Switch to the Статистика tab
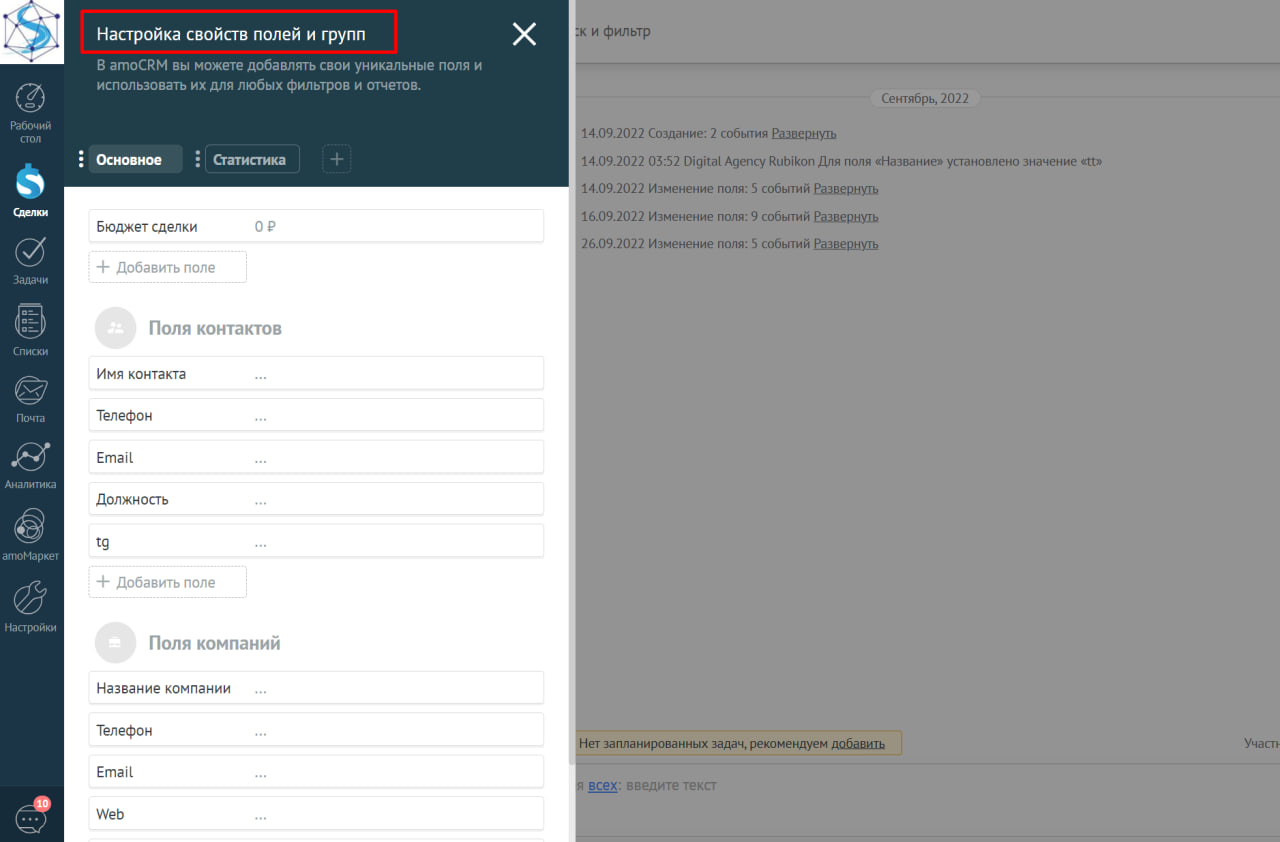The height and width of the screenshot is (842, 1280). click(x=252, y=159)
